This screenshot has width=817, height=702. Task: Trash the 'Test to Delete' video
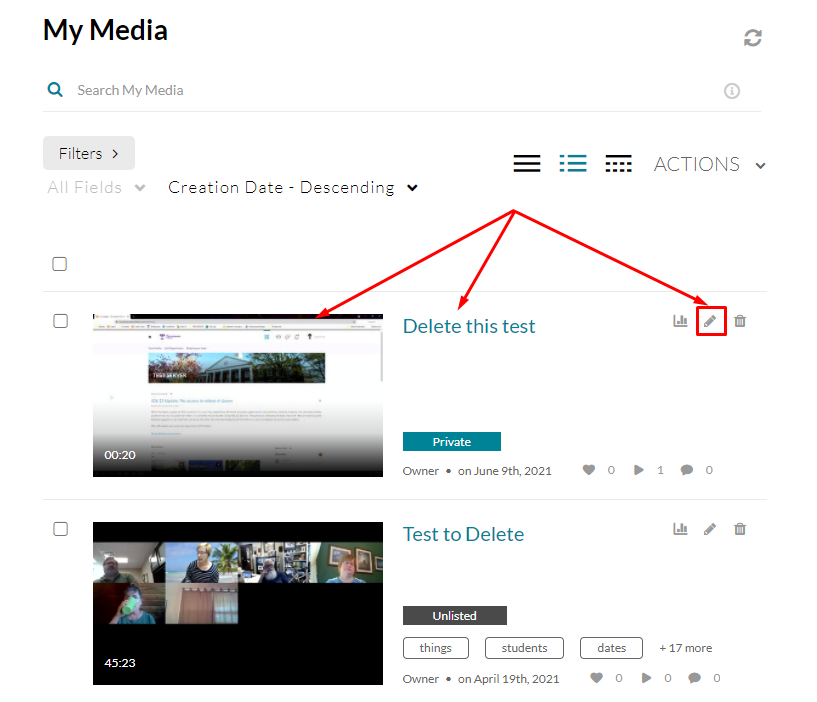click(x=740, y=529)
